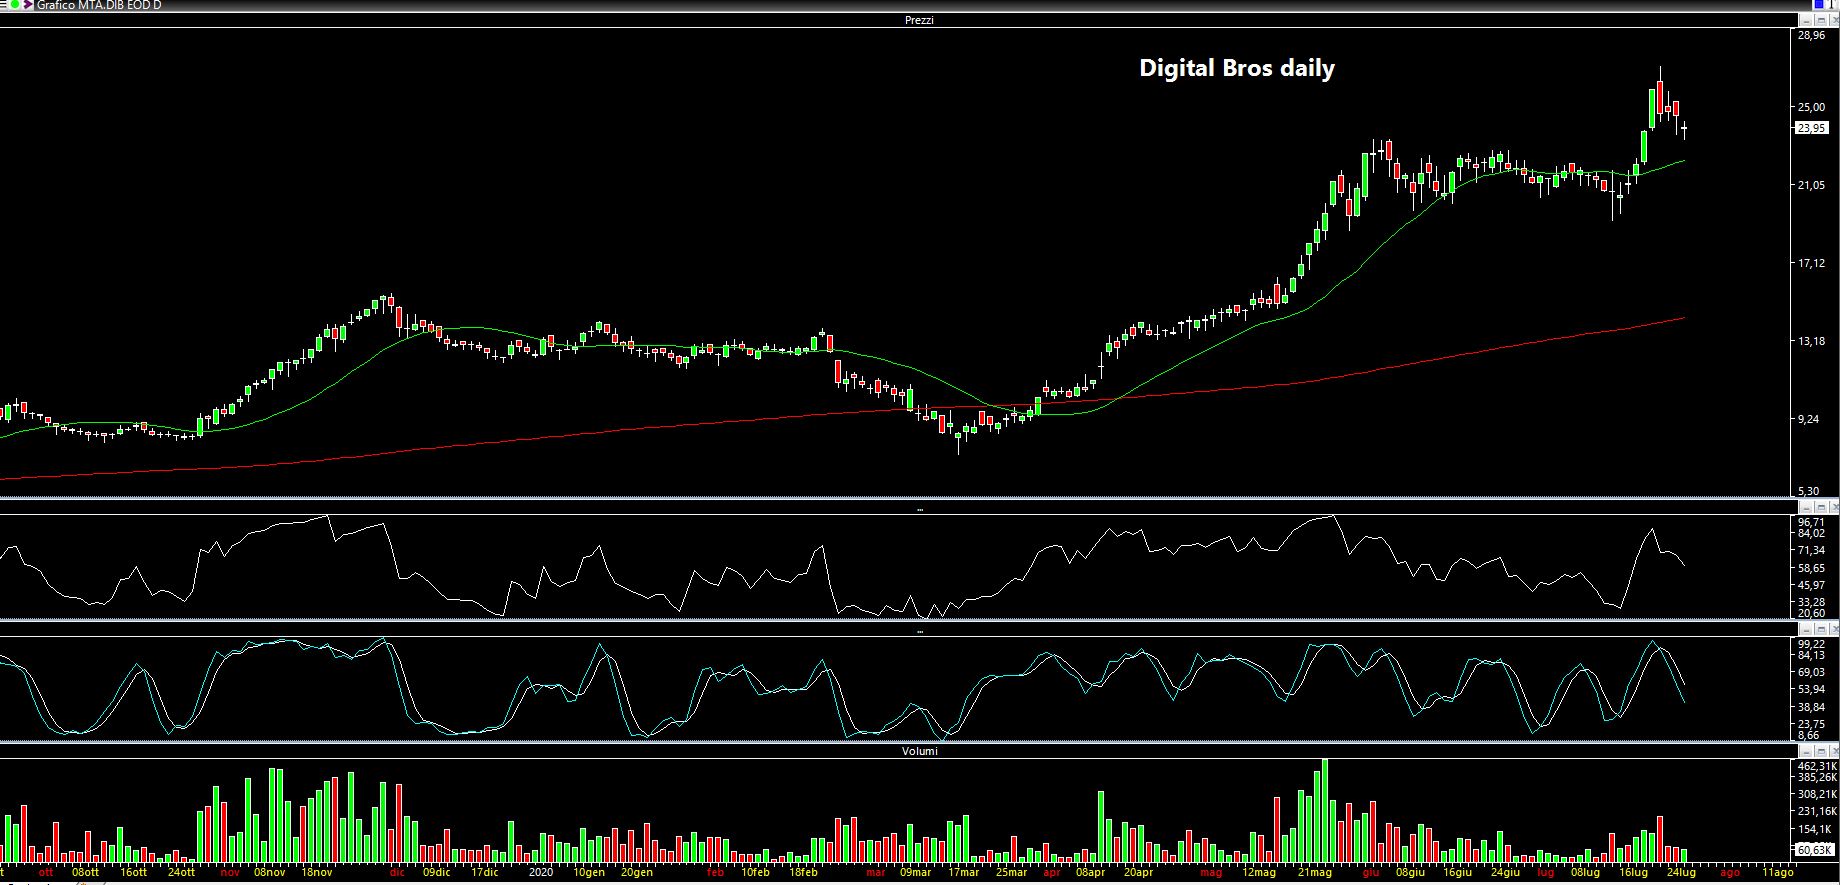Maximize the Volumi panel
This screenshot has width=1840, height=885.
[1821, 751]
